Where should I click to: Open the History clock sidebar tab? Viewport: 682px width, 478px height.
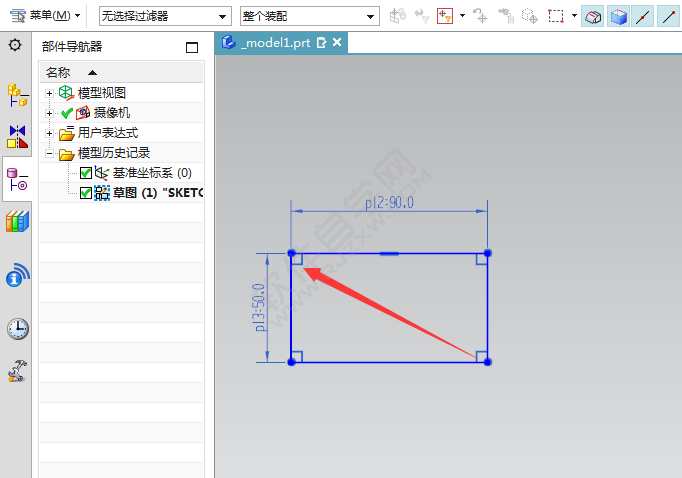click(17, 328)
